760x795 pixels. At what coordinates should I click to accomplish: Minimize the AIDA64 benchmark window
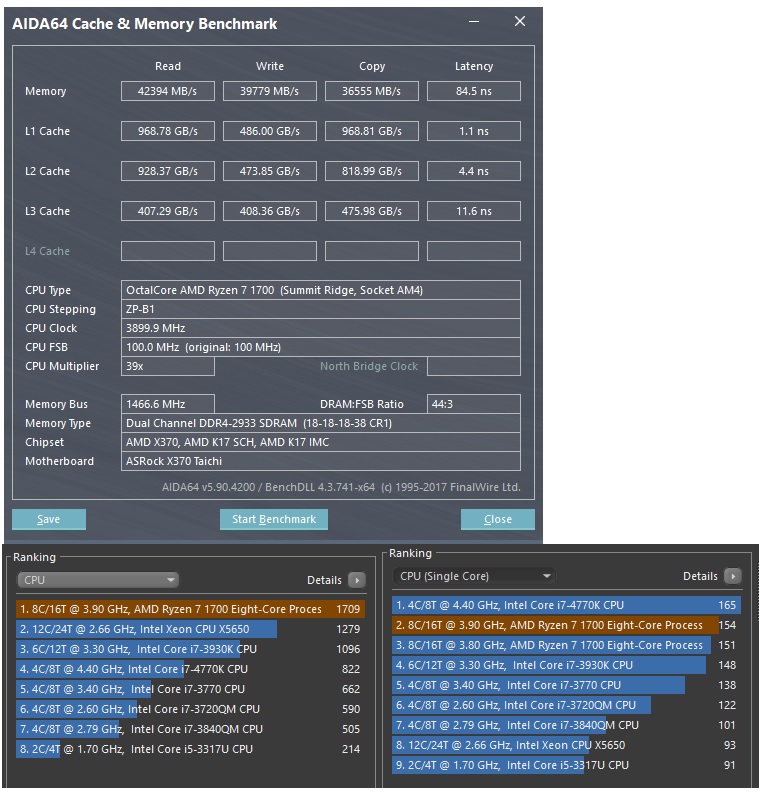point(474,22)
